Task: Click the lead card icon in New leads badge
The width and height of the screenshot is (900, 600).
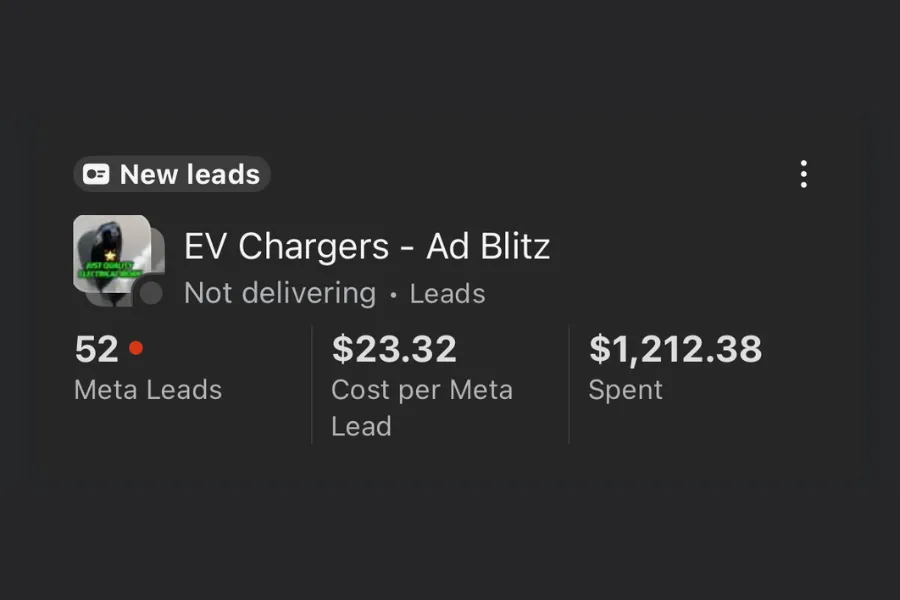Action: pos(96,175)
